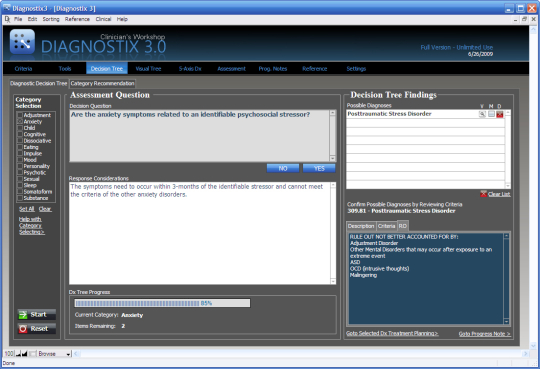This screenshot has width=540, height=369.
Task: Check the Psychotic category checkbox
Action: (20, 172)
